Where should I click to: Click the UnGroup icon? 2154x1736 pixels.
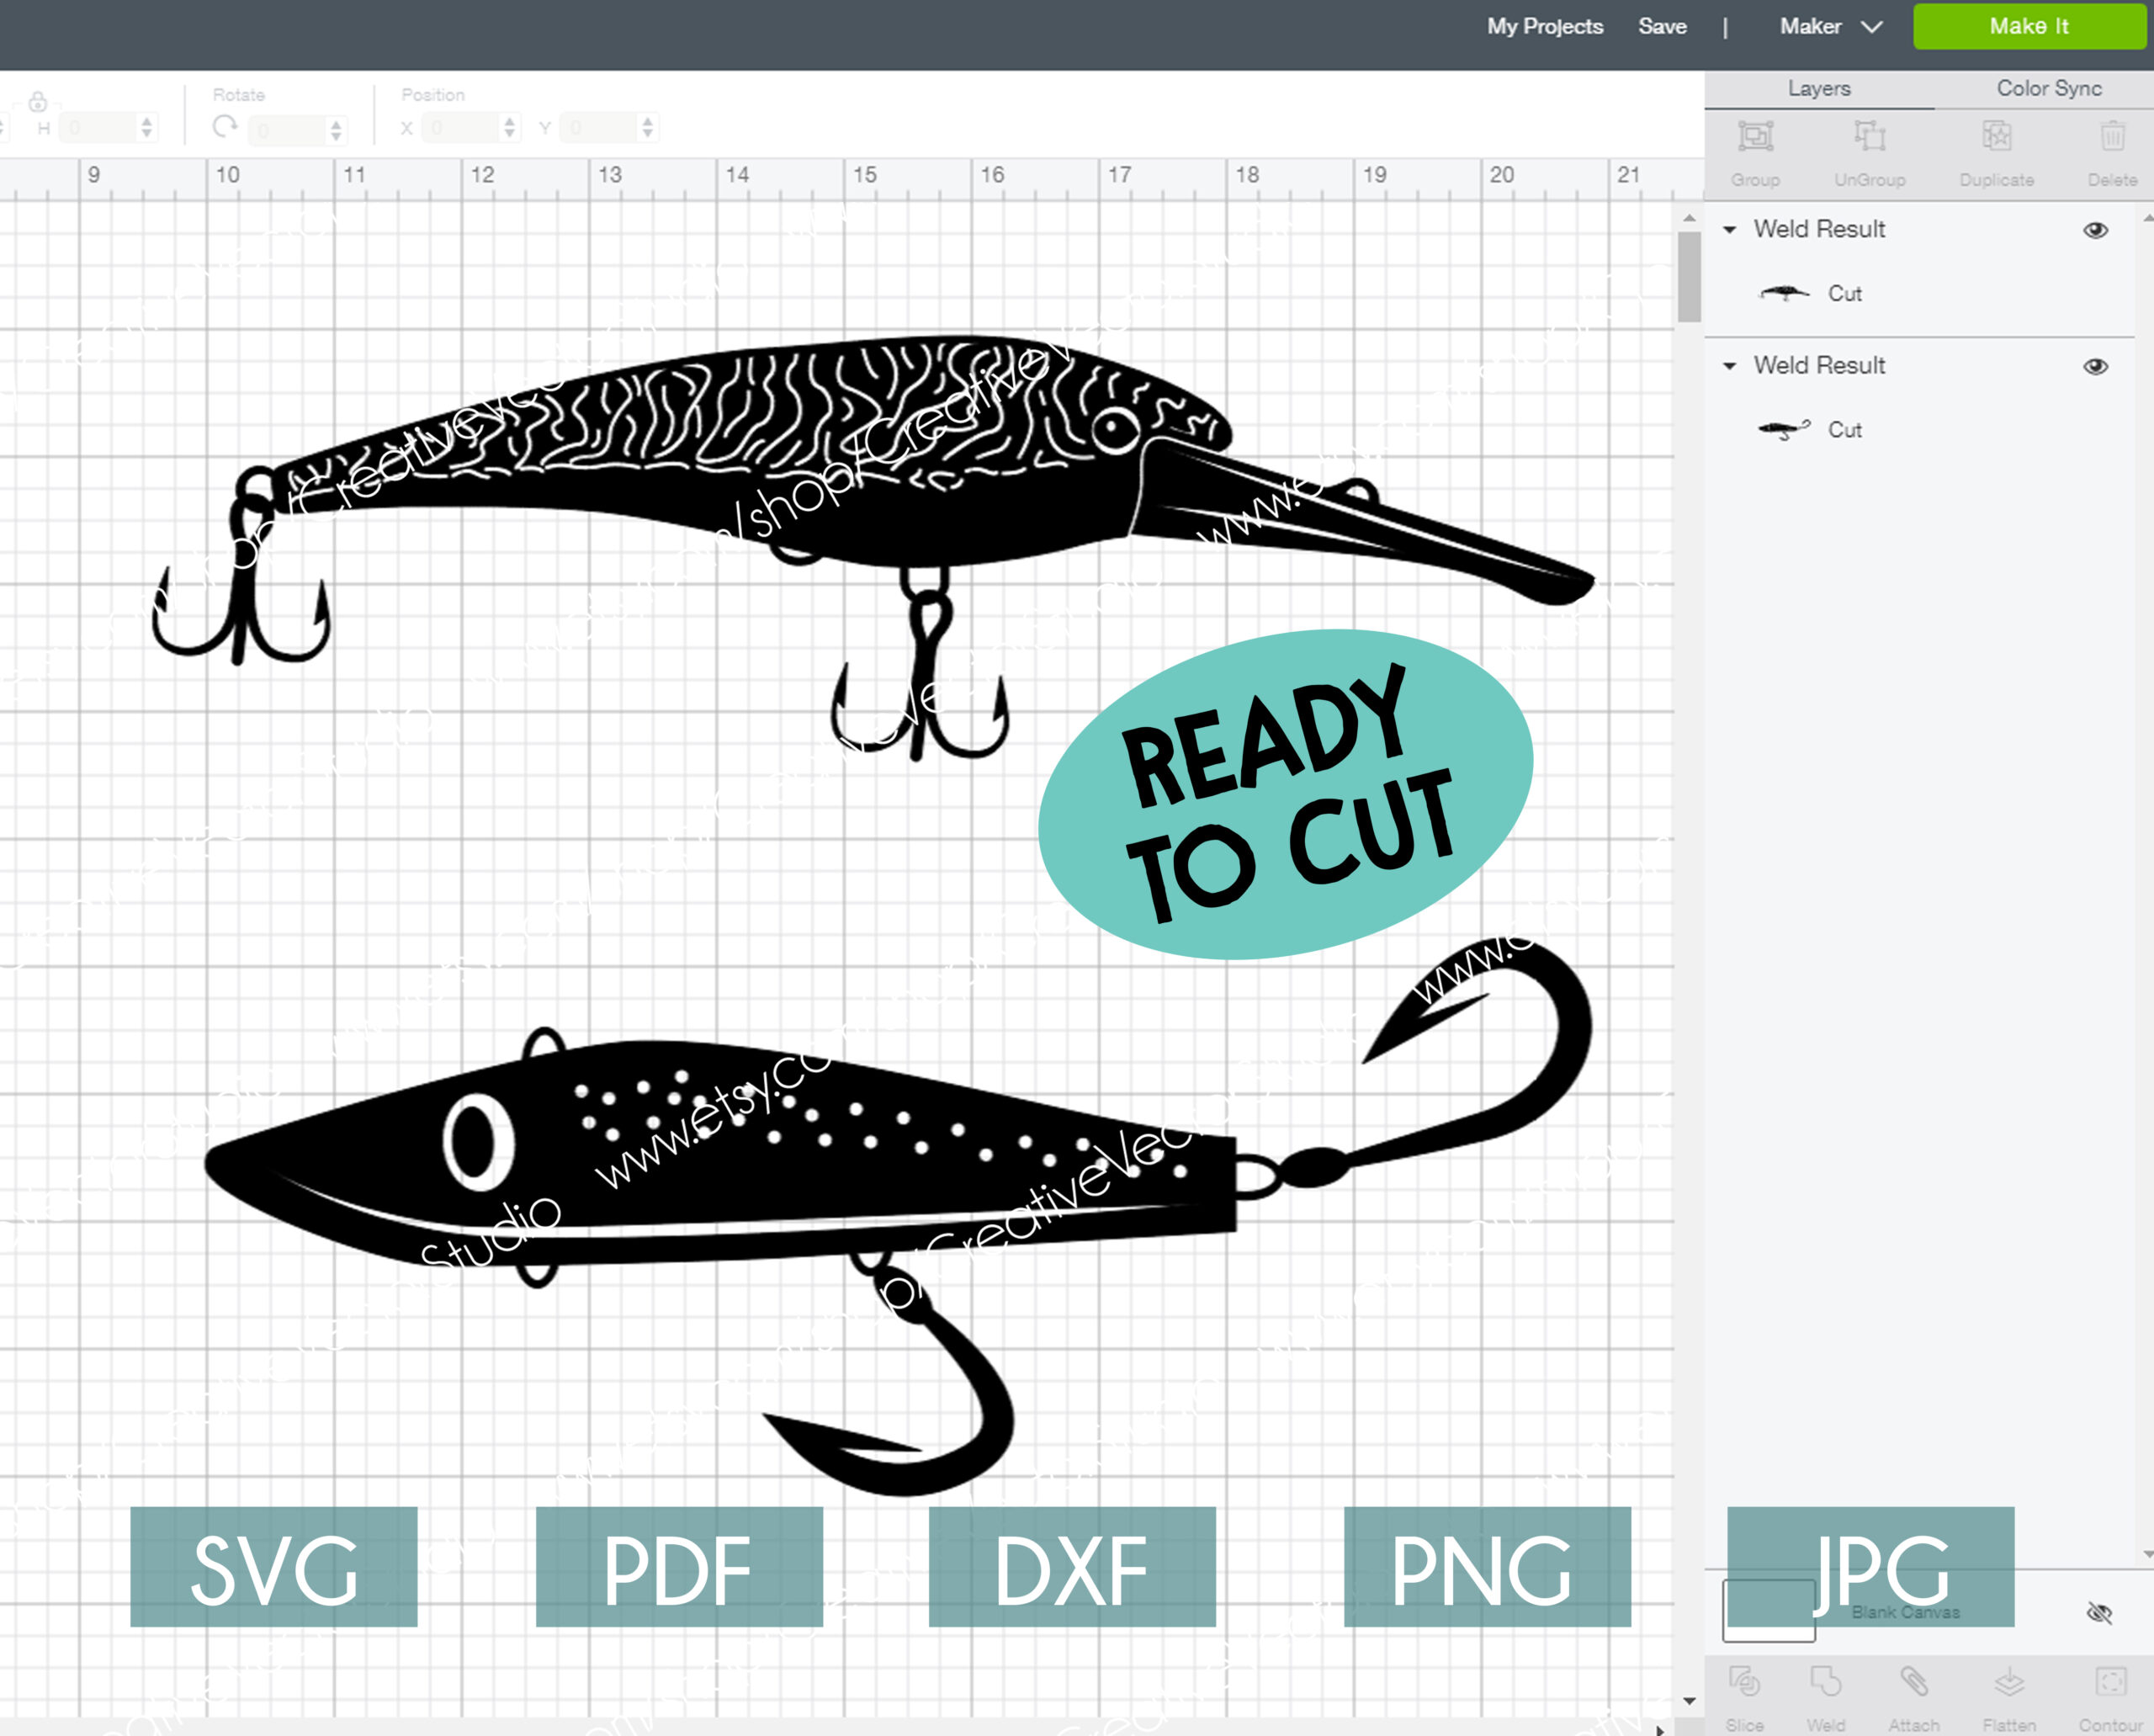[1869, 136]
